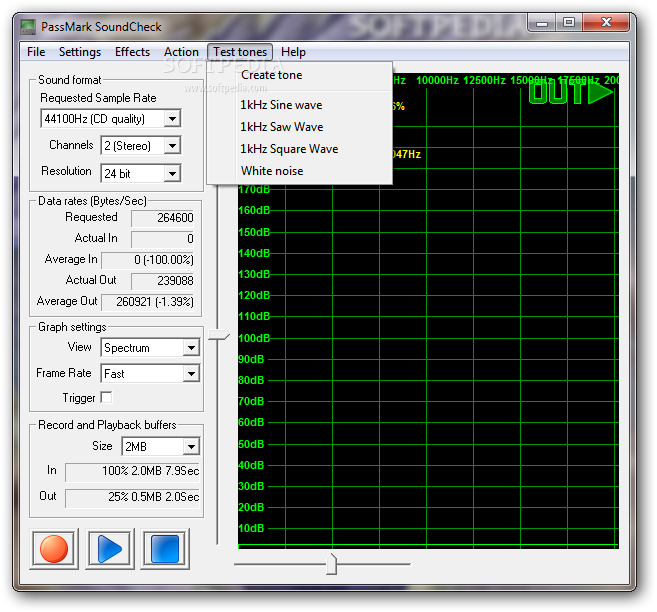
Task: Click the Actual Out value field
Action: [x=163, y=281]
